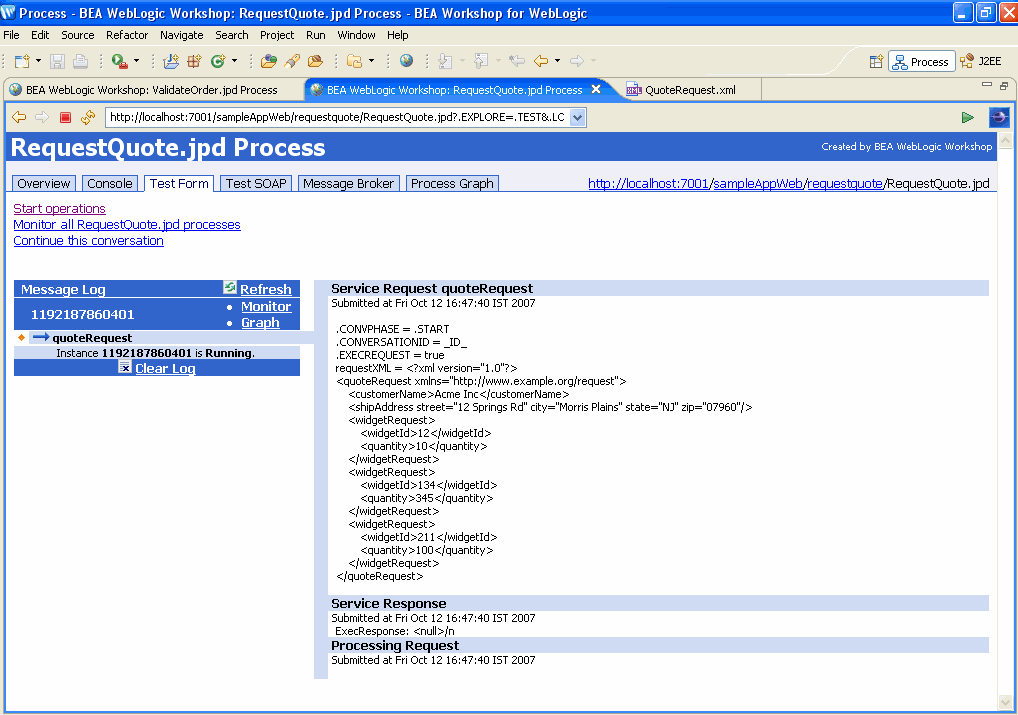The width and height of the screenshot is (1018, 715).
Task: Click the Clear Log link
Action: pyautogui.click(x=165, y=368)
